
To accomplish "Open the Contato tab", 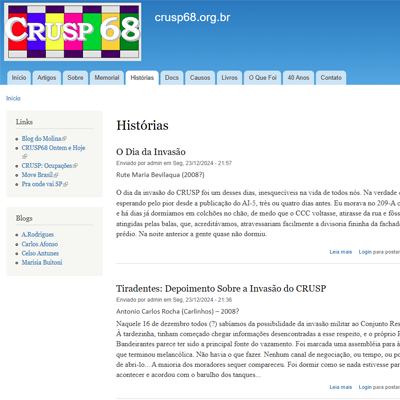I will coord(331,78).
